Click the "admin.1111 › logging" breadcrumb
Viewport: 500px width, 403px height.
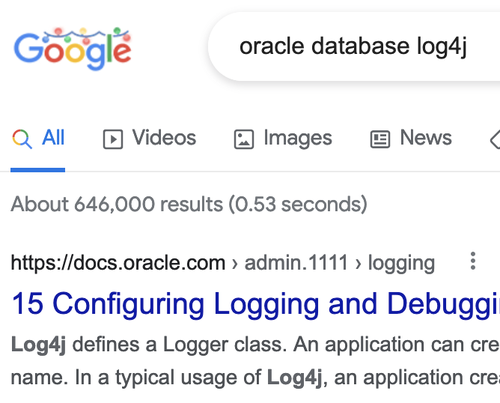340,263
